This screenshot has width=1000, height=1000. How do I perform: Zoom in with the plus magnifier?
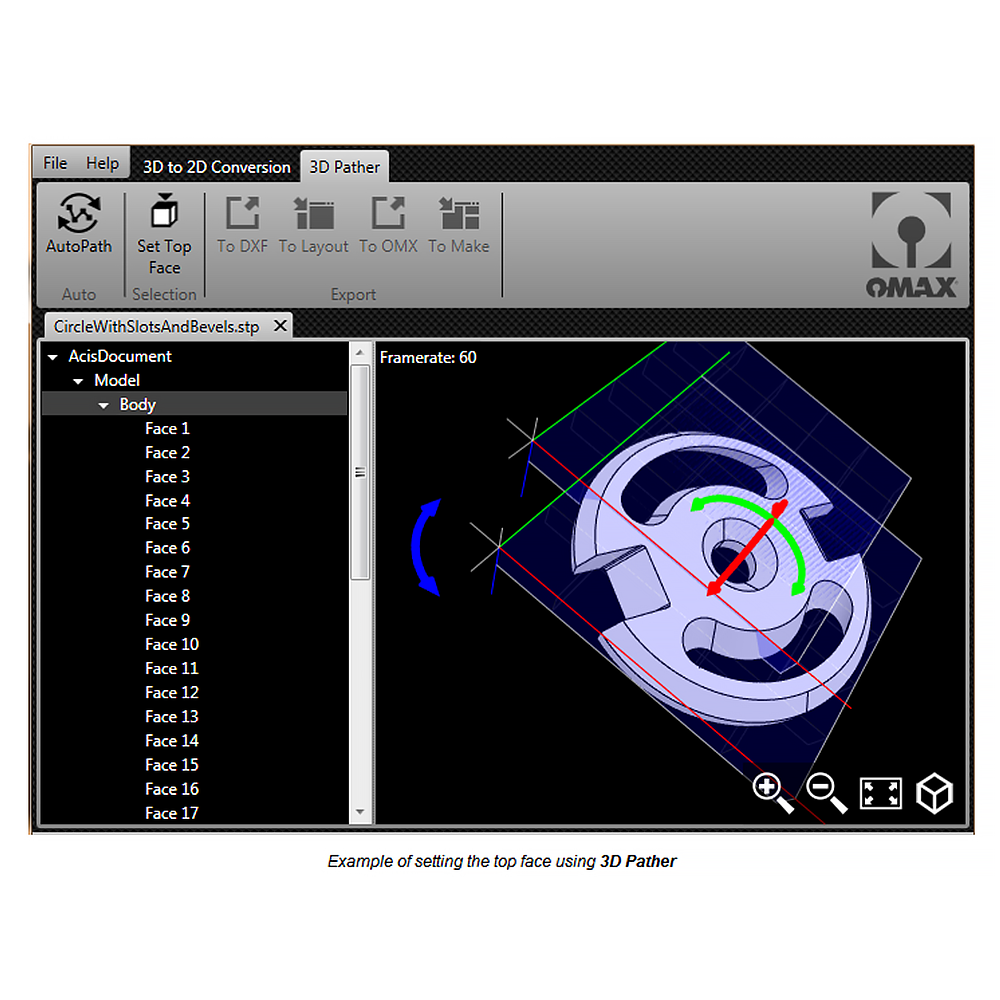click(771, 792)
